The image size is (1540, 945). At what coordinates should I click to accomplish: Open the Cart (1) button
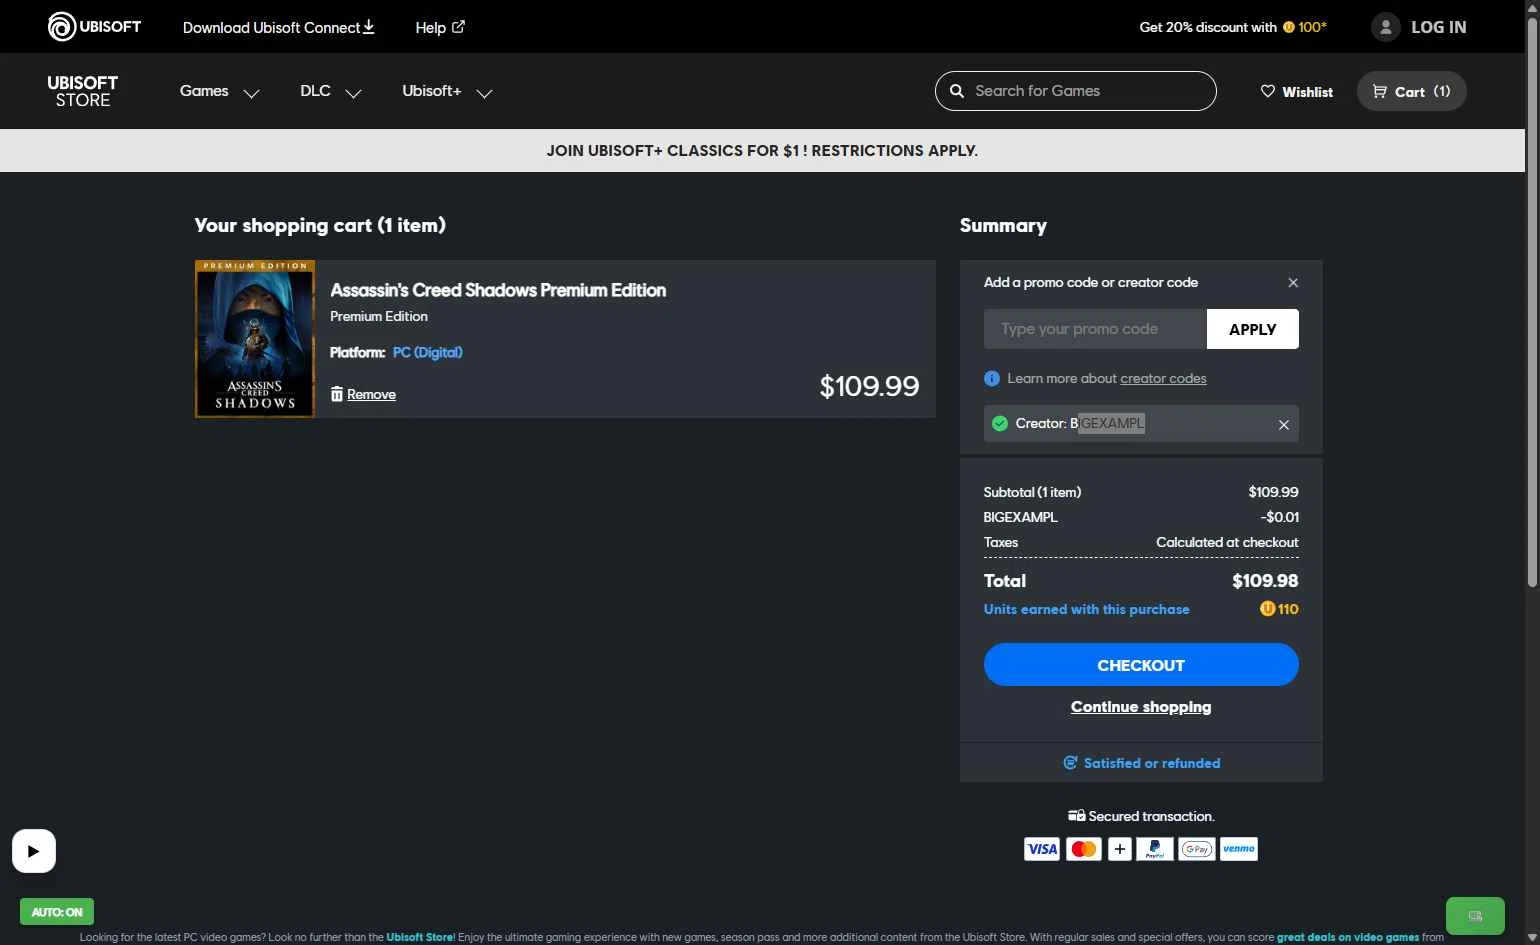point(1411,91)
